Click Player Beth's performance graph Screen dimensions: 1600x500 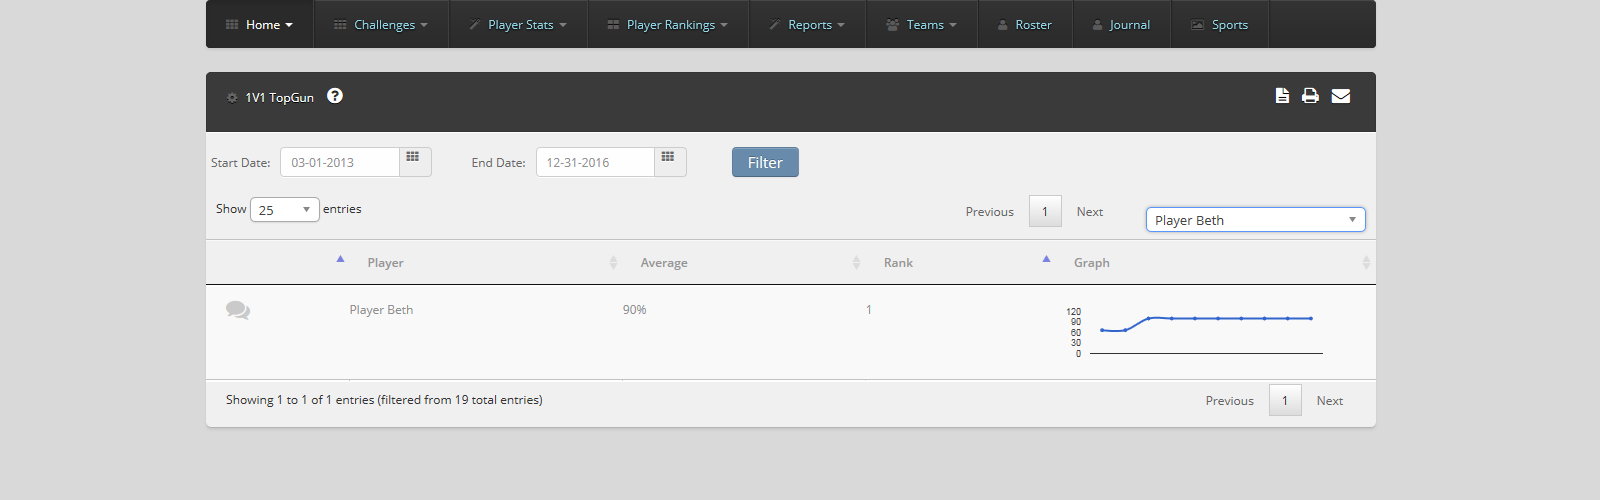tap(1200, 332)
